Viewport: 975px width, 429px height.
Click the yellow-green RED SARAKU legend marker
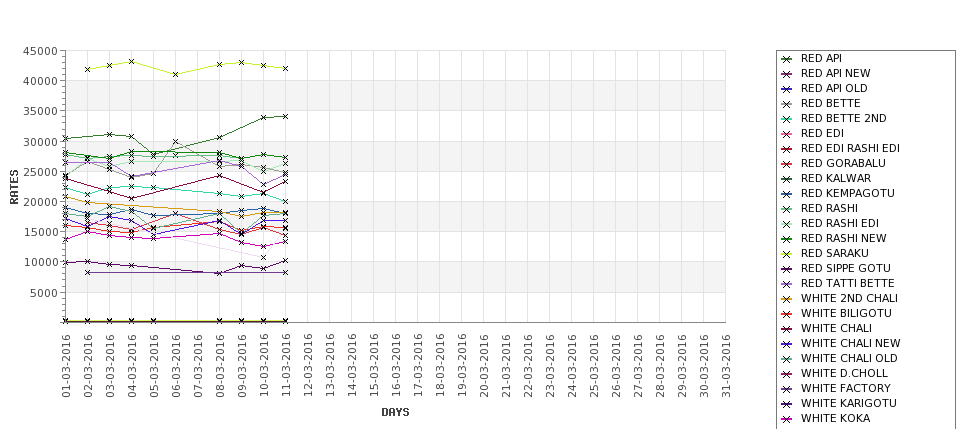(787, 254)
